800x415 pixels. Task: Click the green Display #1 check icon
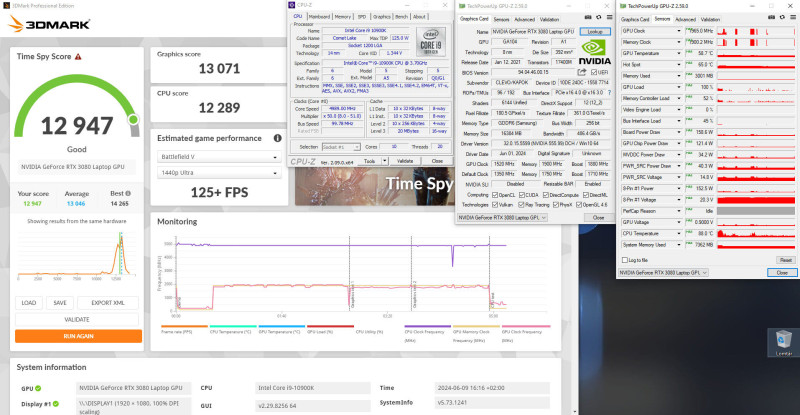[56, 404]
